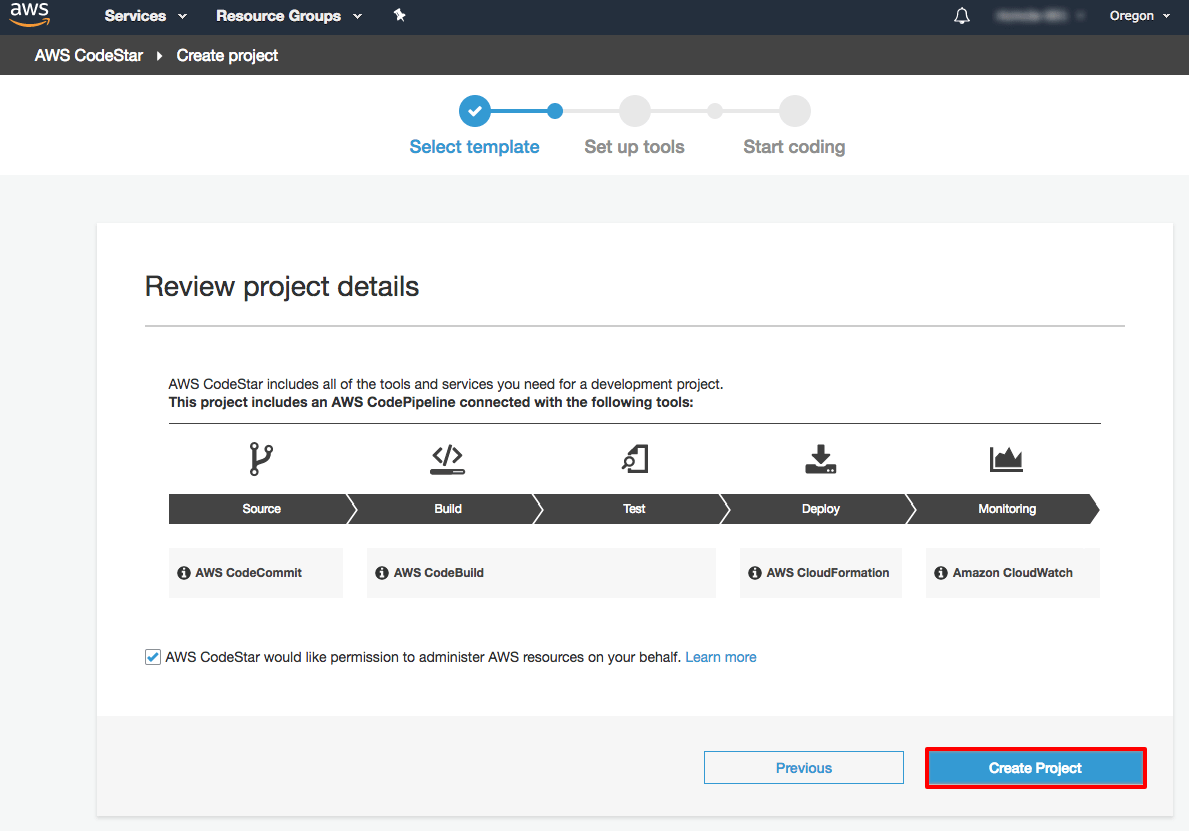Click the Source pipeline stage
This screenshot has width=1189, height=831.
pyautogui.click(x=262, y=509)
